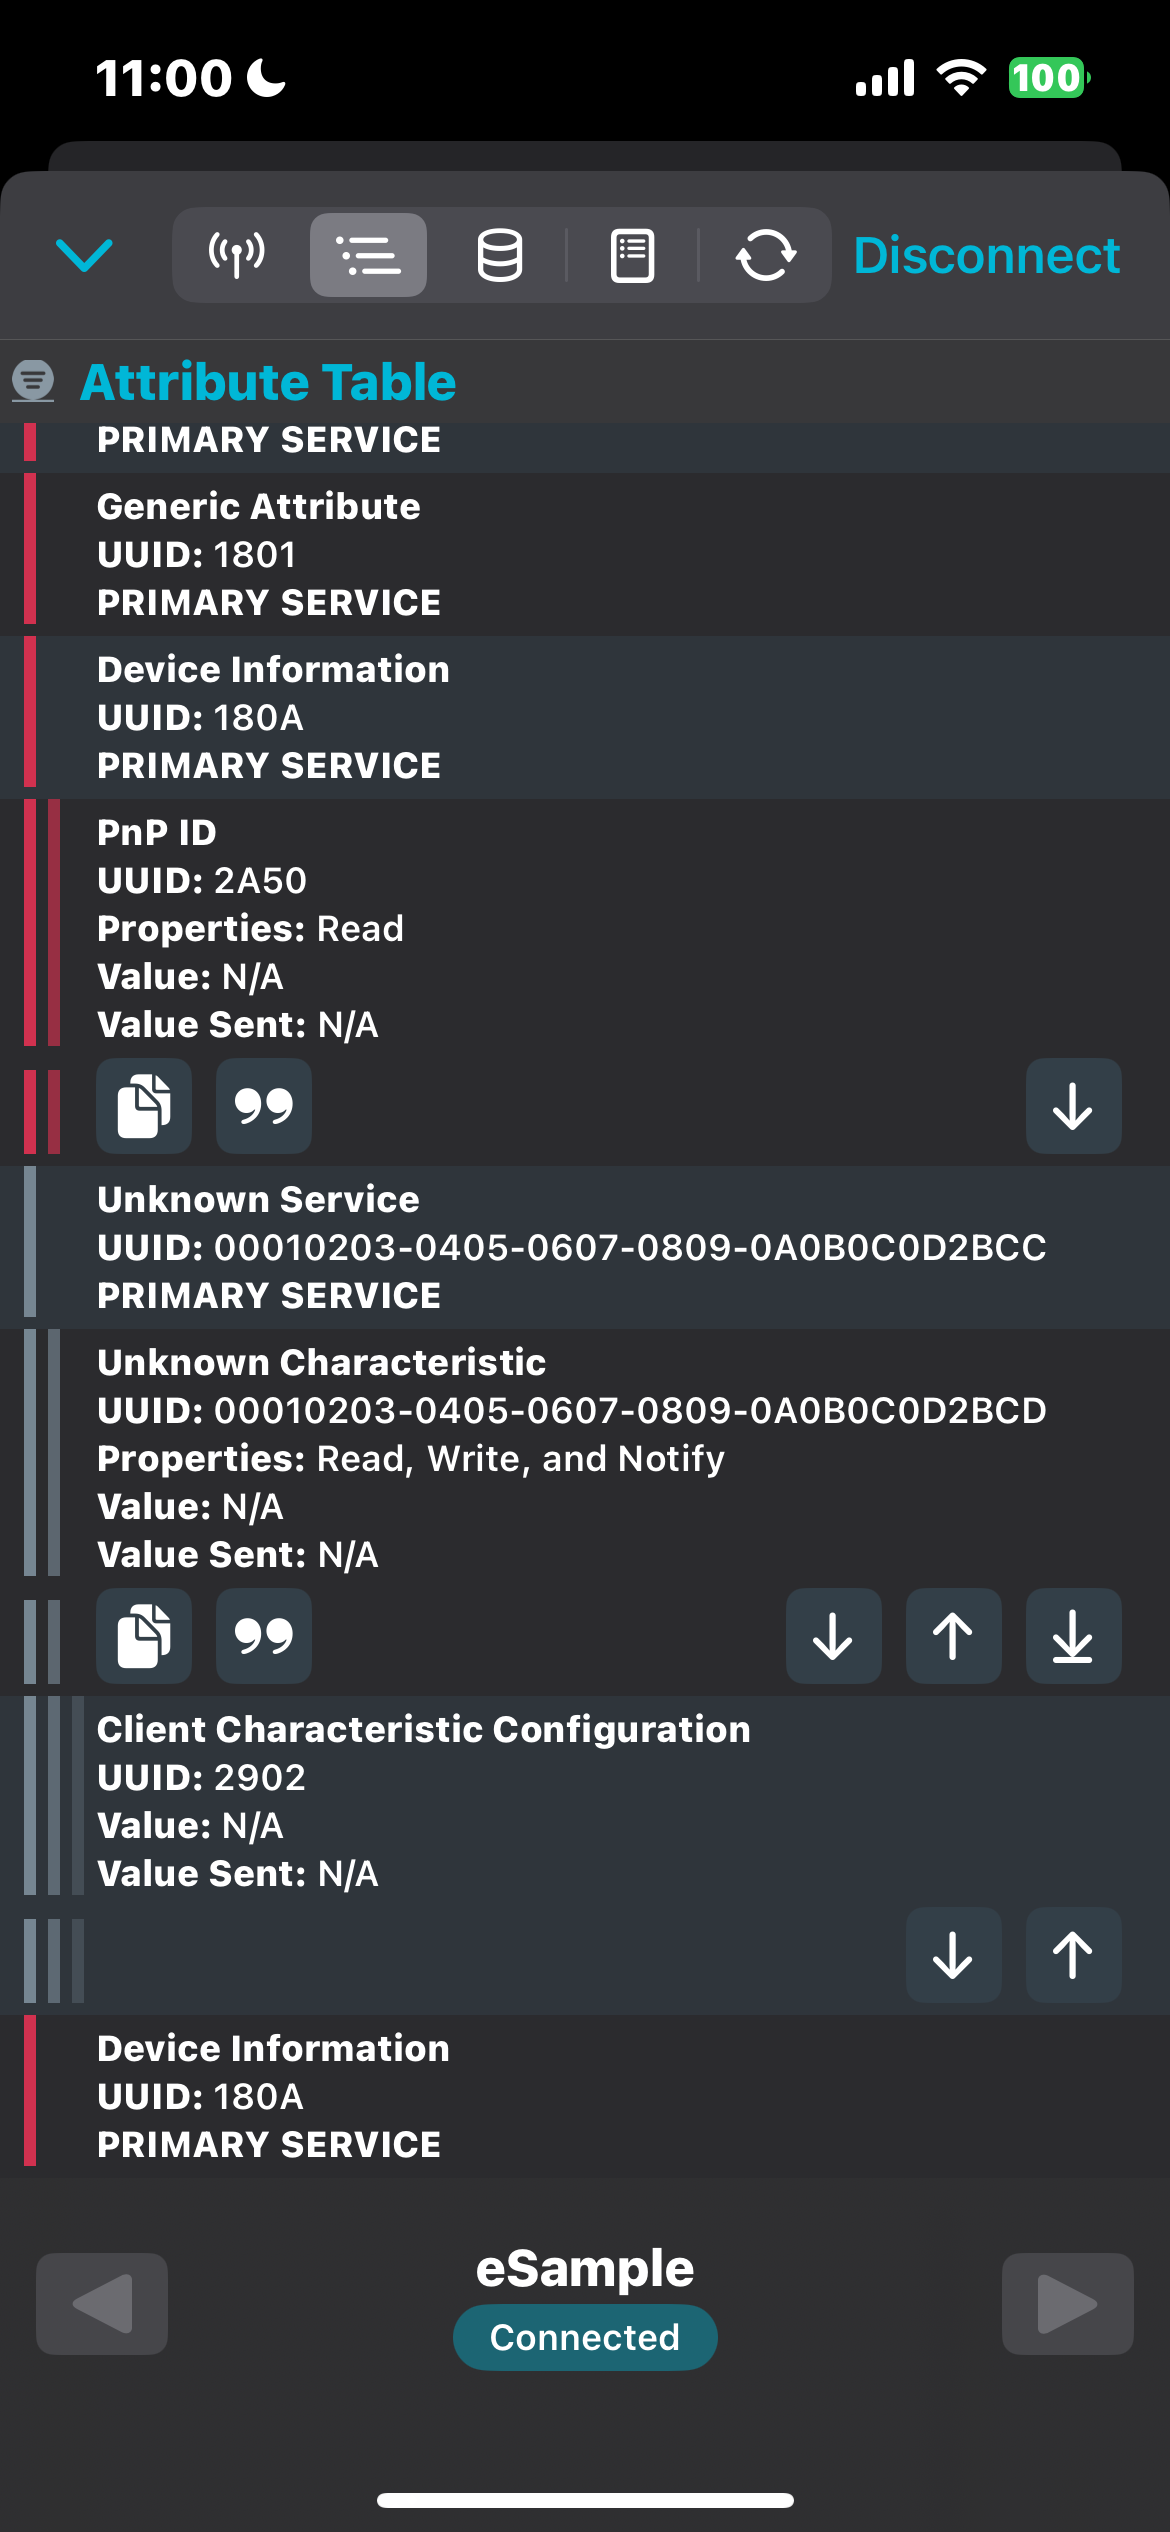This screenshot has width=1170, height=2532.
Task: Toggle notifications for Unknown Characteristic
Action: 1074,1636
